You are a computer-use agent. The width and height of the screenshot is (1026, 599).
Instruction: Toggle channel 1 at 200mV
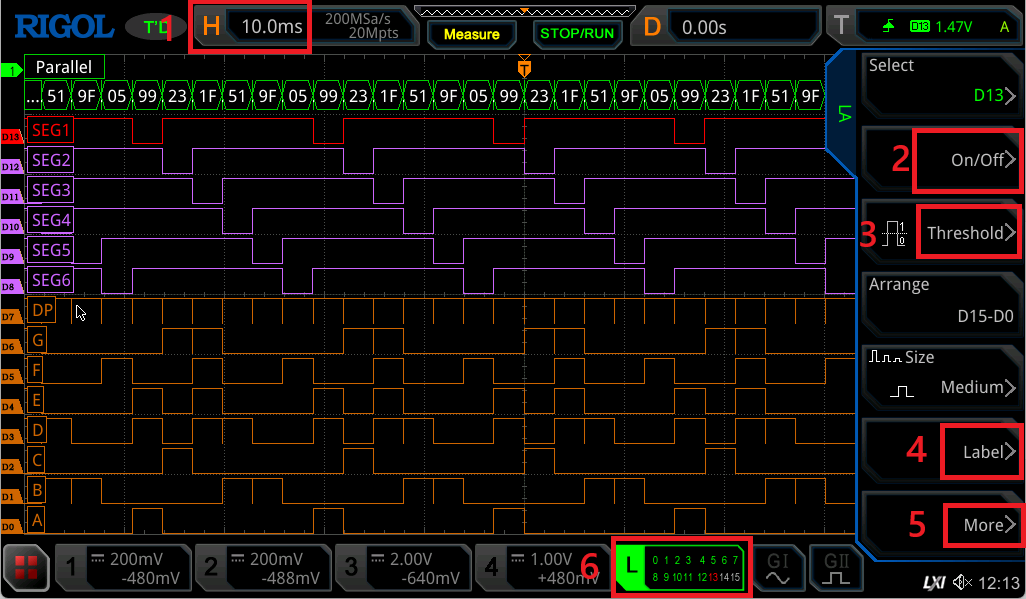(x=121, y=567)
